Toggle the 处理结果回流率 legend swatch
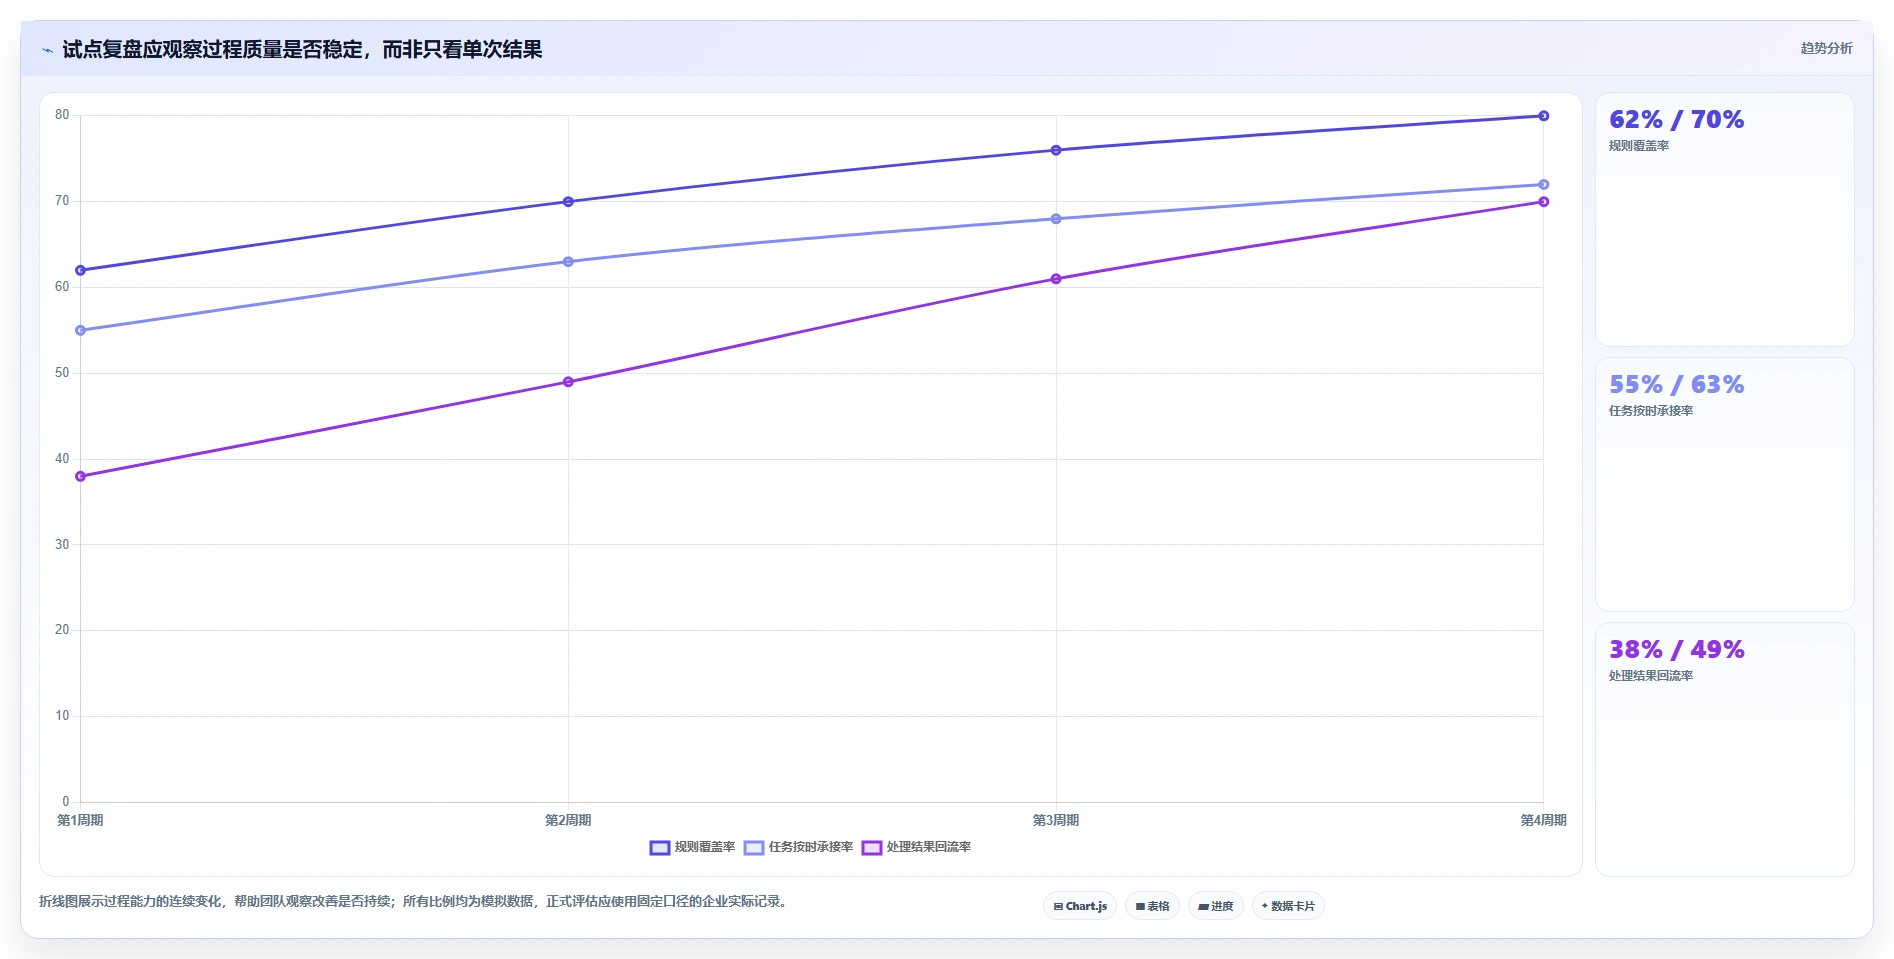Screen dimensions: 1894x959 coord(872,848)
